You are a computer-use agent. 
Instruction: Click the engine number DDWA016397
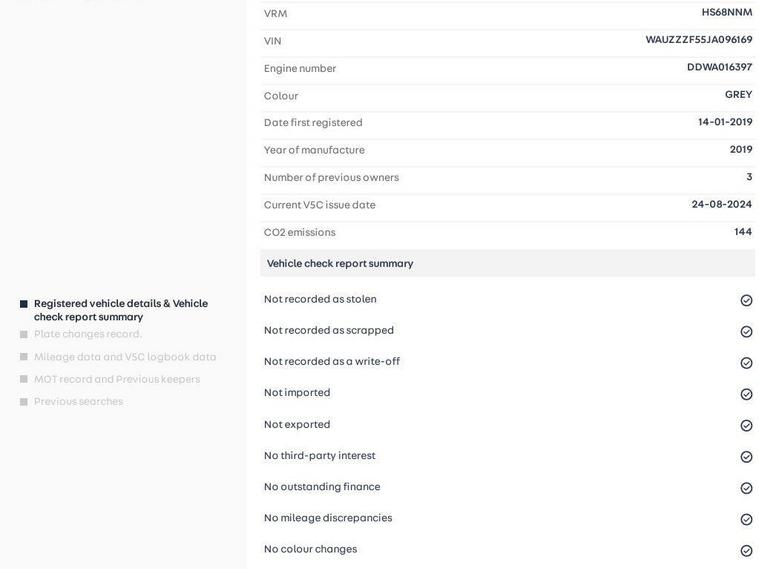point(719,67)
